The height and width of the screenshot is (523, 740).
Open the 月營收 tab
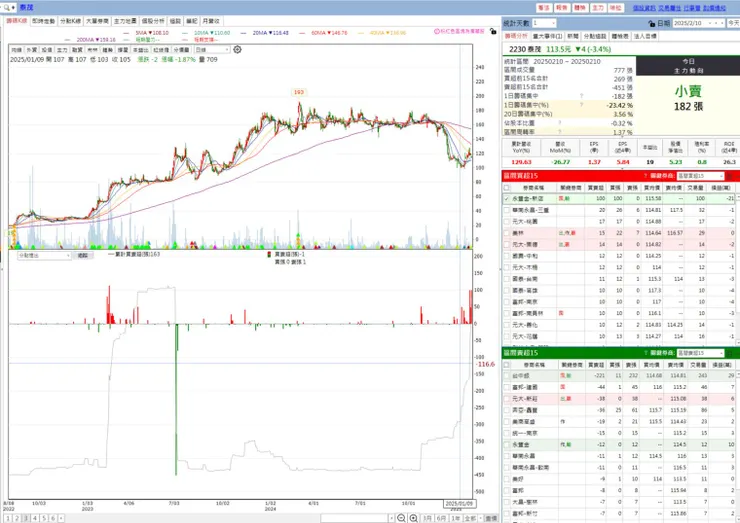click(x=211, y=21)
